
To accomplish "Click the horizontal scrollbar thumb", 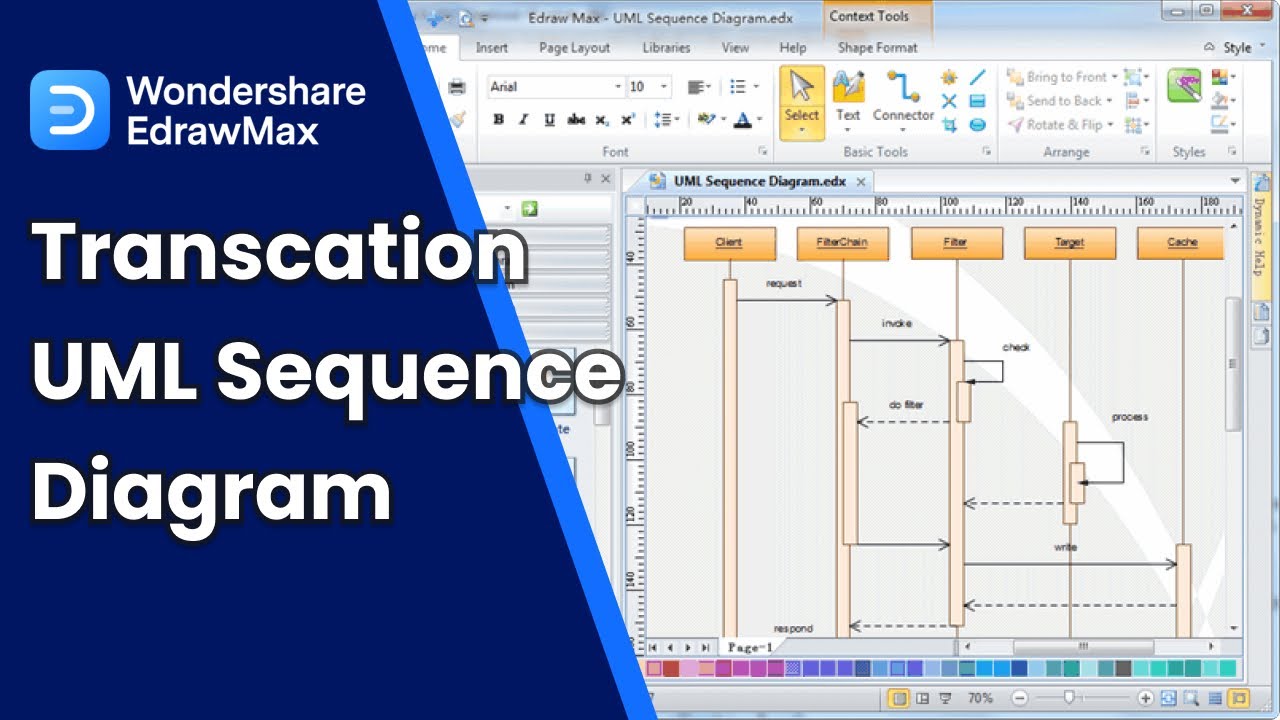I will click(1083, 648).
